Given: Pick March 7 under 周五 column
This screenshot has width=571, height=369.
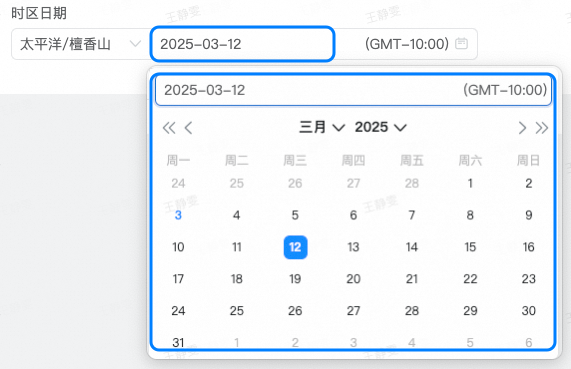Looking at the screenshot, I should pos(412,215).
